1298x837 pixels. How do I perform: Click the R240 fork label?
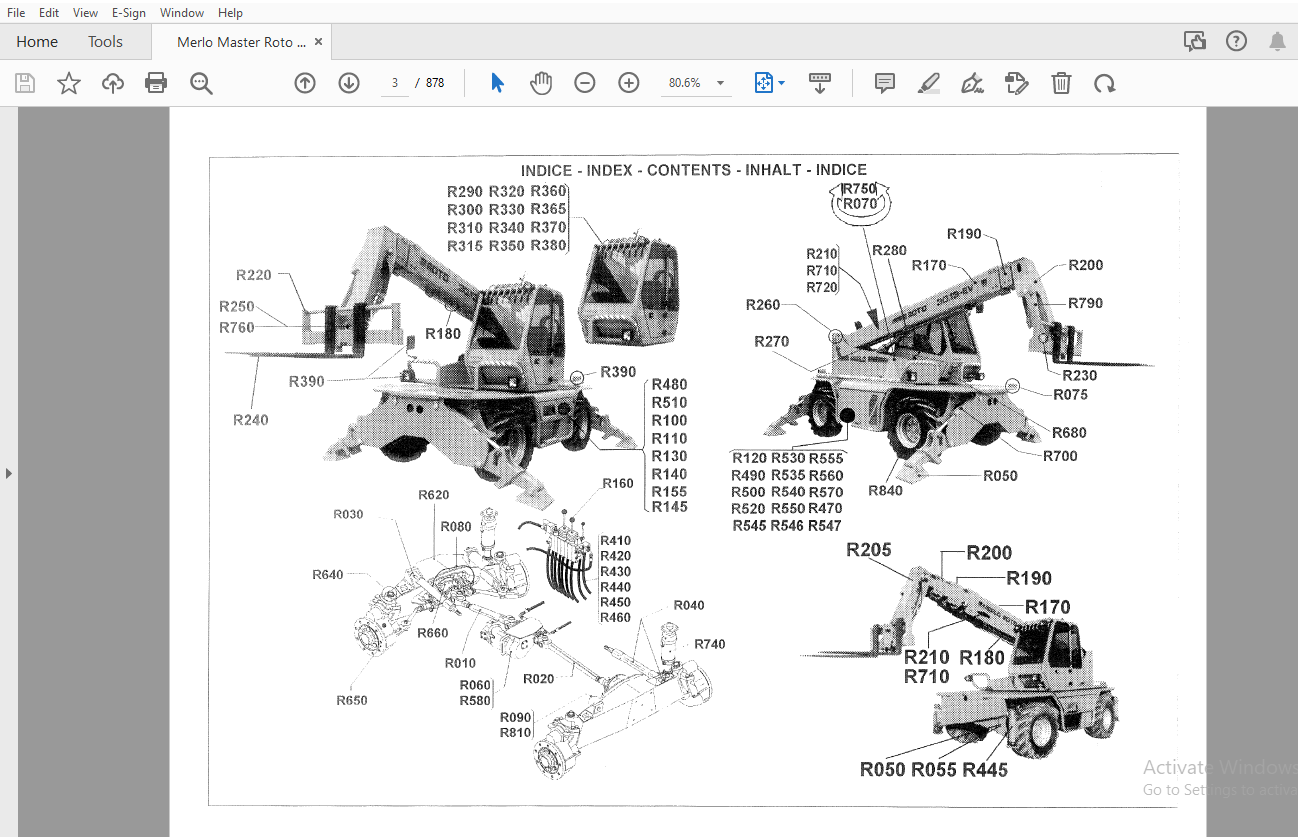(x=251, y=420)
